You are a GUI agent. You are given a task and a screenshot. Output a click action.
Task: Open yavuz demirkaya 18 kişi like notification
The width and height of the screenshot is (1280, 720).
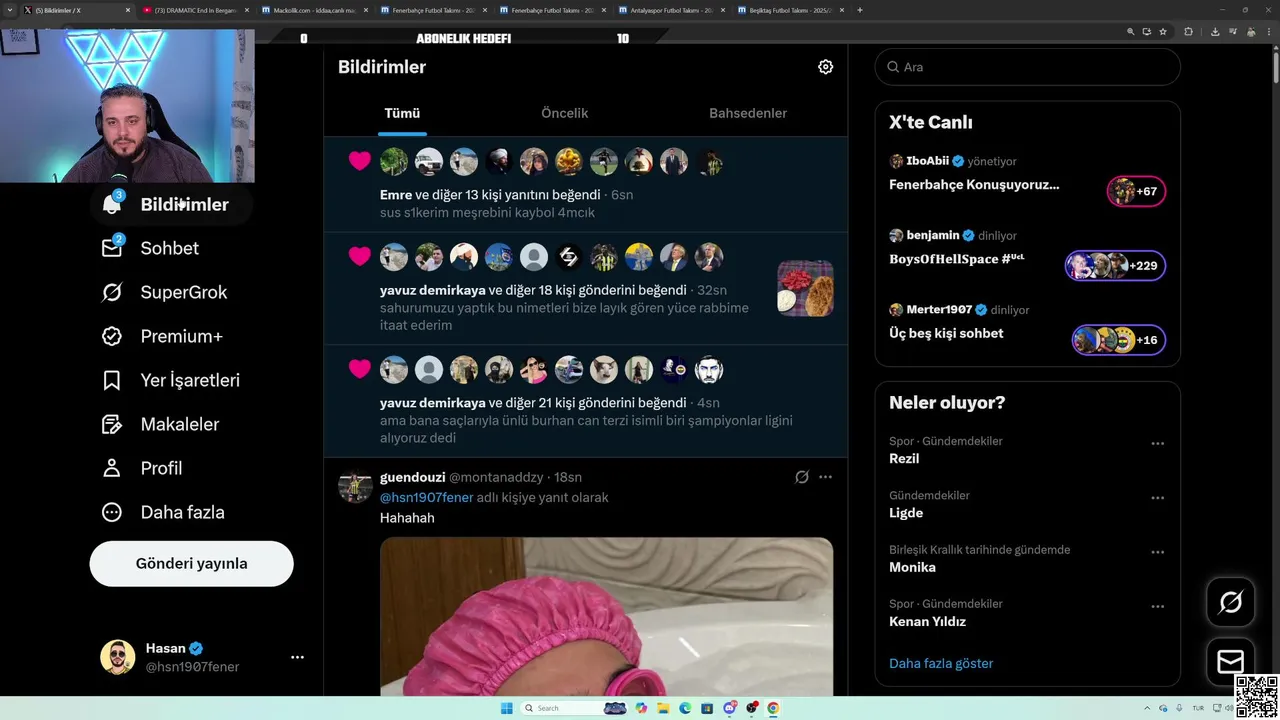pyautogui.click(x=585, y=288)
